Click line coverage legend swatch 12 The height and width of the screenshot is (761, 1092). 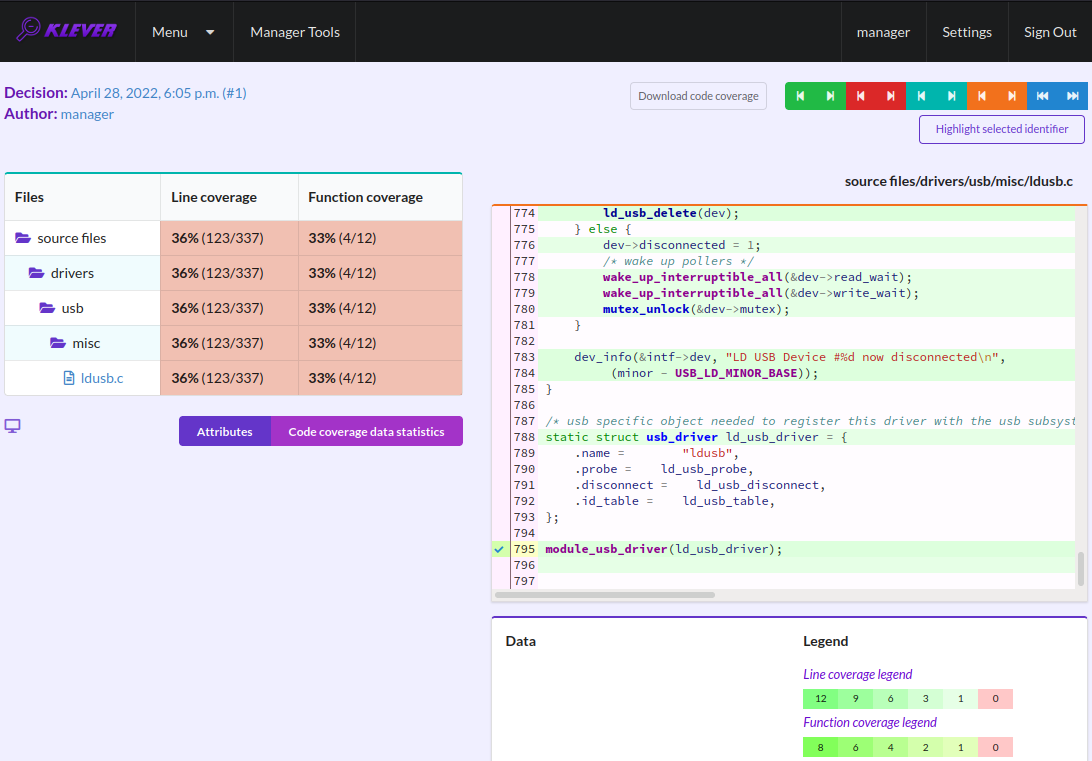(820, 699)
